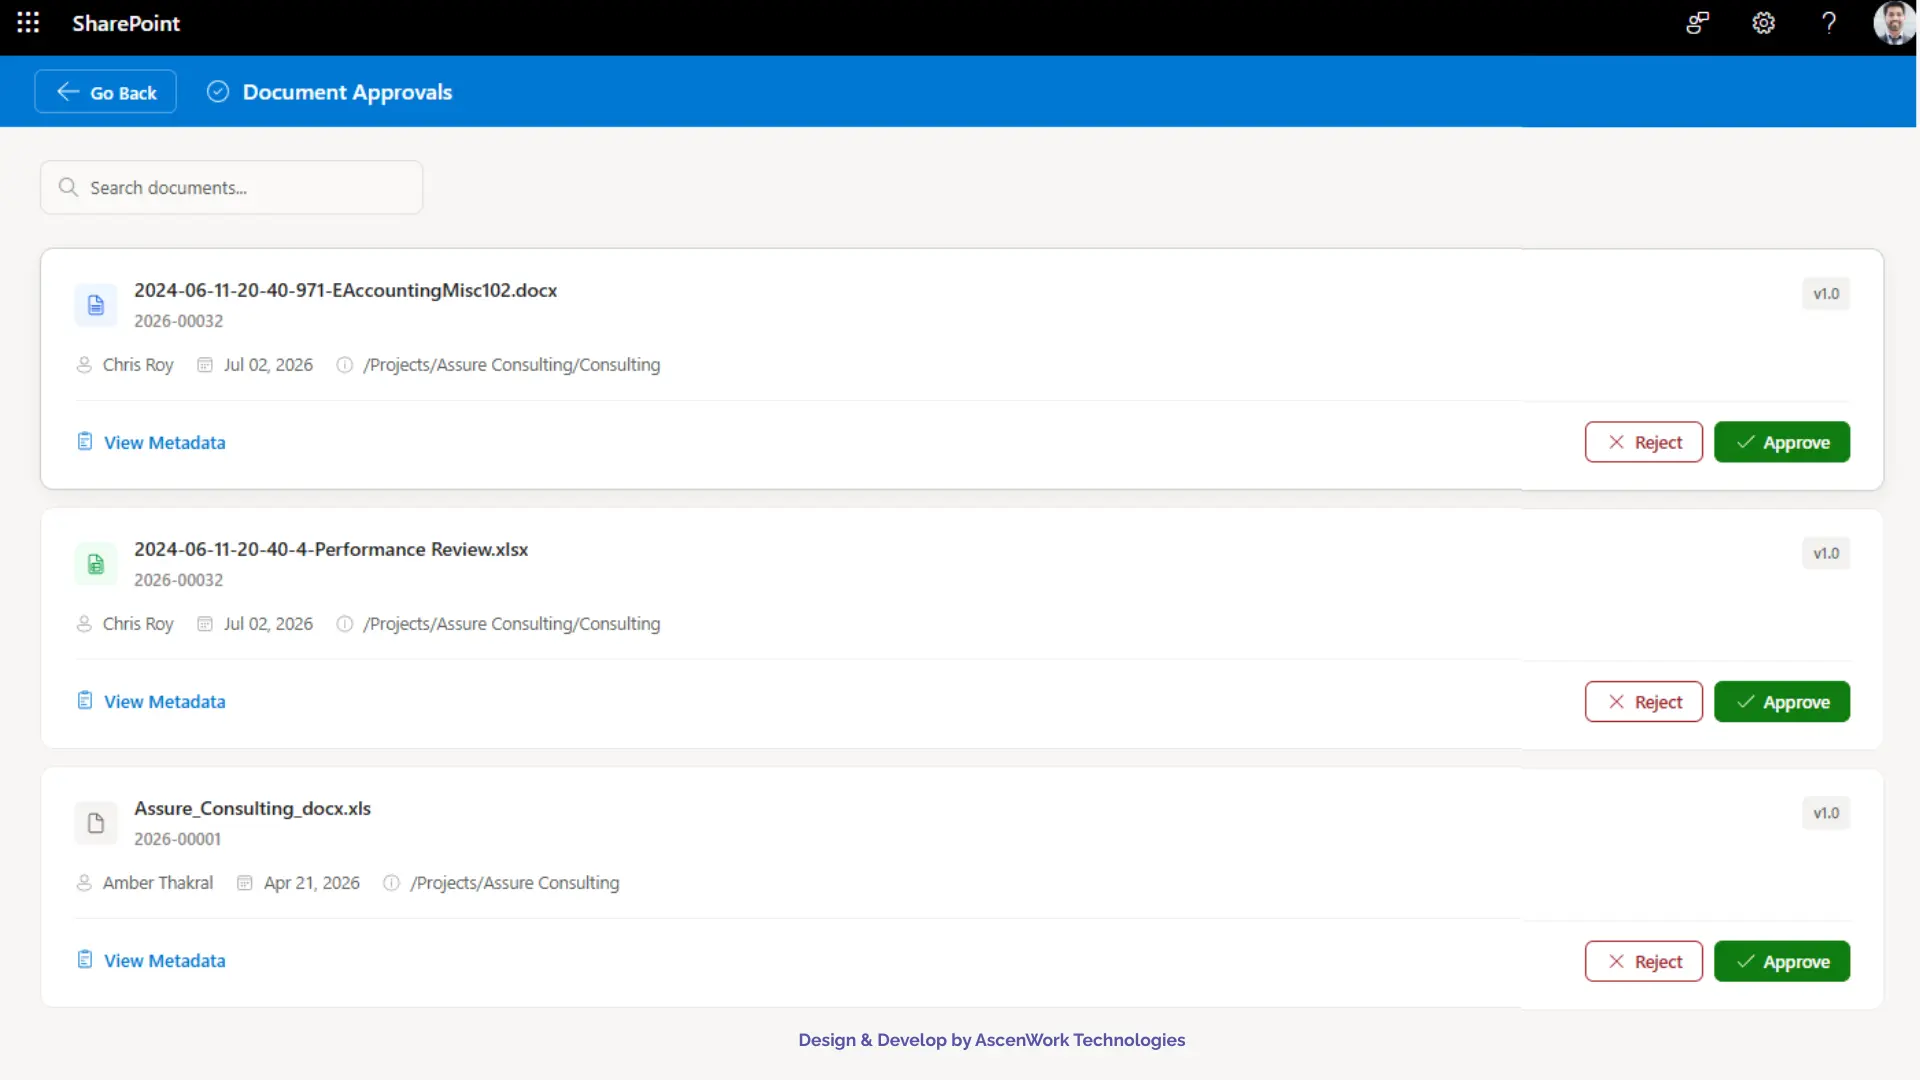Reject the Assure_Consulting_docx.xls document
This screenshot has height=1080, width=1920.
(x=1644, y=961)
